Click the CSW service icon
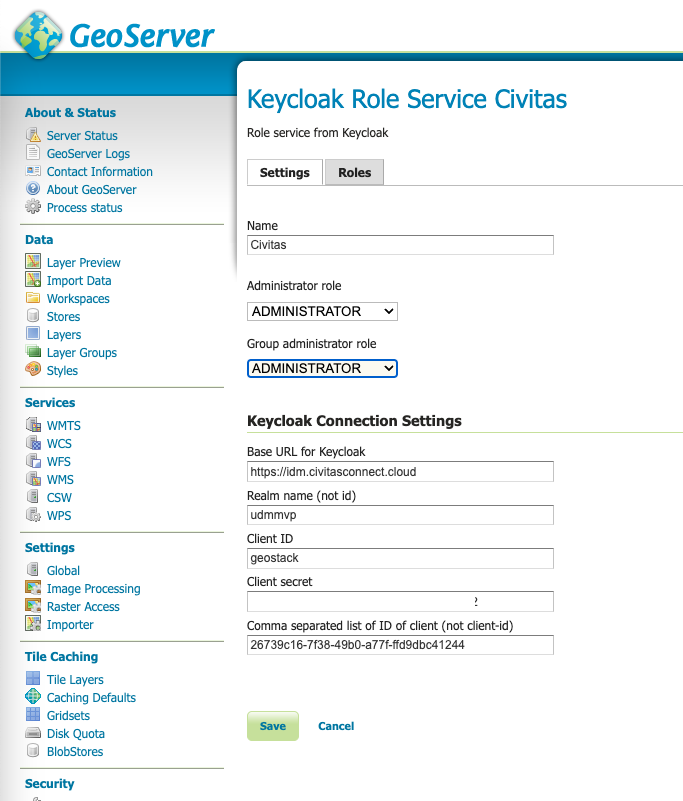683x801 pixels. pyautogui.click(x=33, y=497)
